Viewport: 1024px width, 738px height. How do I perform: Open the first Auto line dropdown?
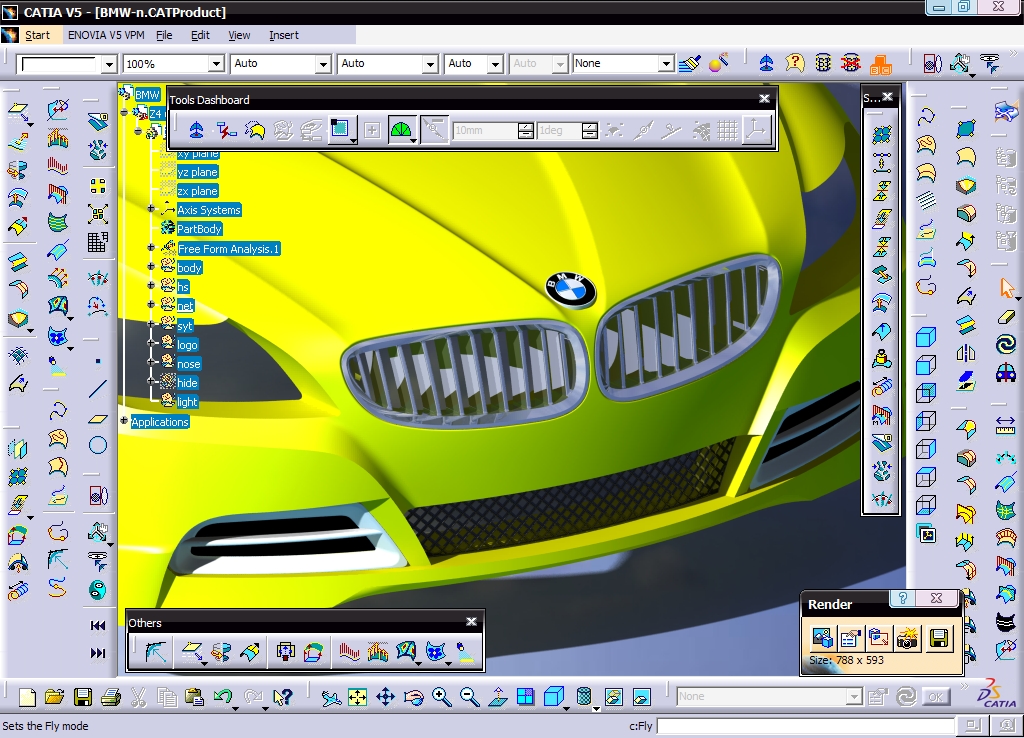323,63
